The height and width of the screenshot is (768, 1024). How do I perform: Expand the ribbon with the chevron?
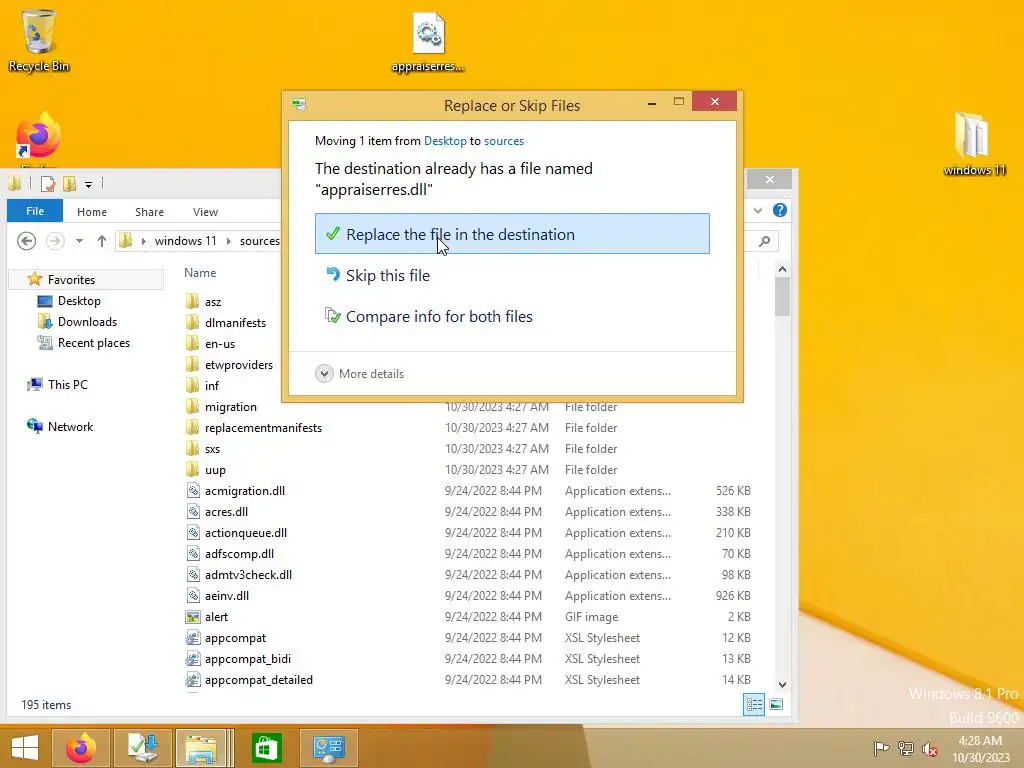758,210
